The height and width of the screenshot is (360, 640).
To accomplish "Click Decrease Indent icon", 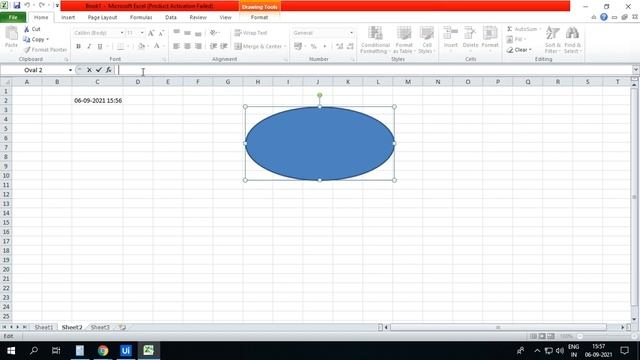I will pos(213,46).
